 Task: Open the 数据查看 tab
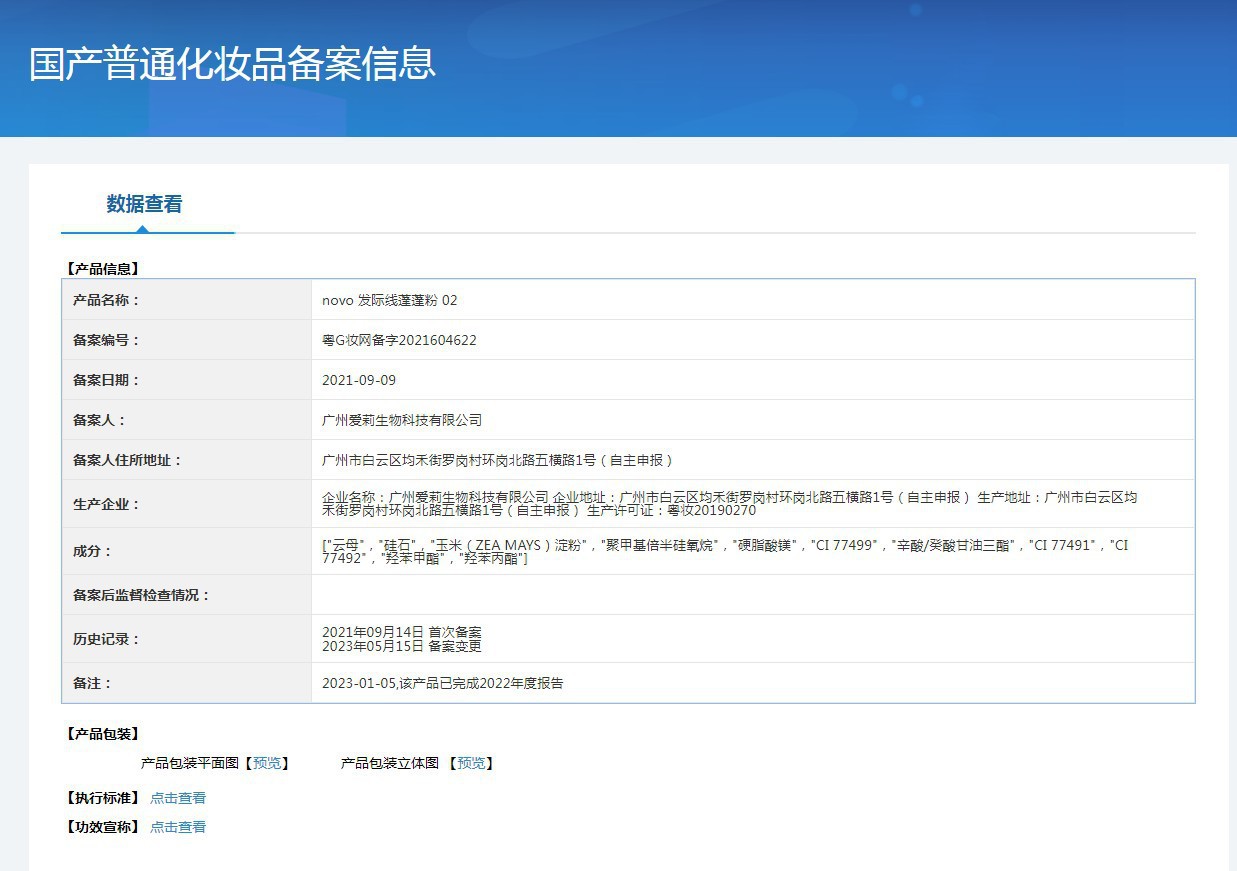click(145, 204)
